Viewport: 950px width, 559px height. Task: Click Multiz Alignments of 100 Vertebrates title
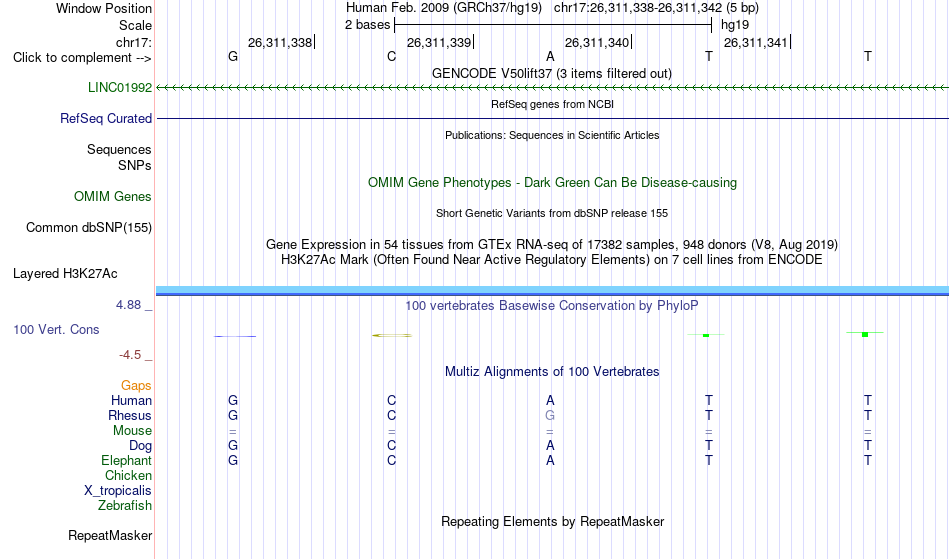pos(552,372)
